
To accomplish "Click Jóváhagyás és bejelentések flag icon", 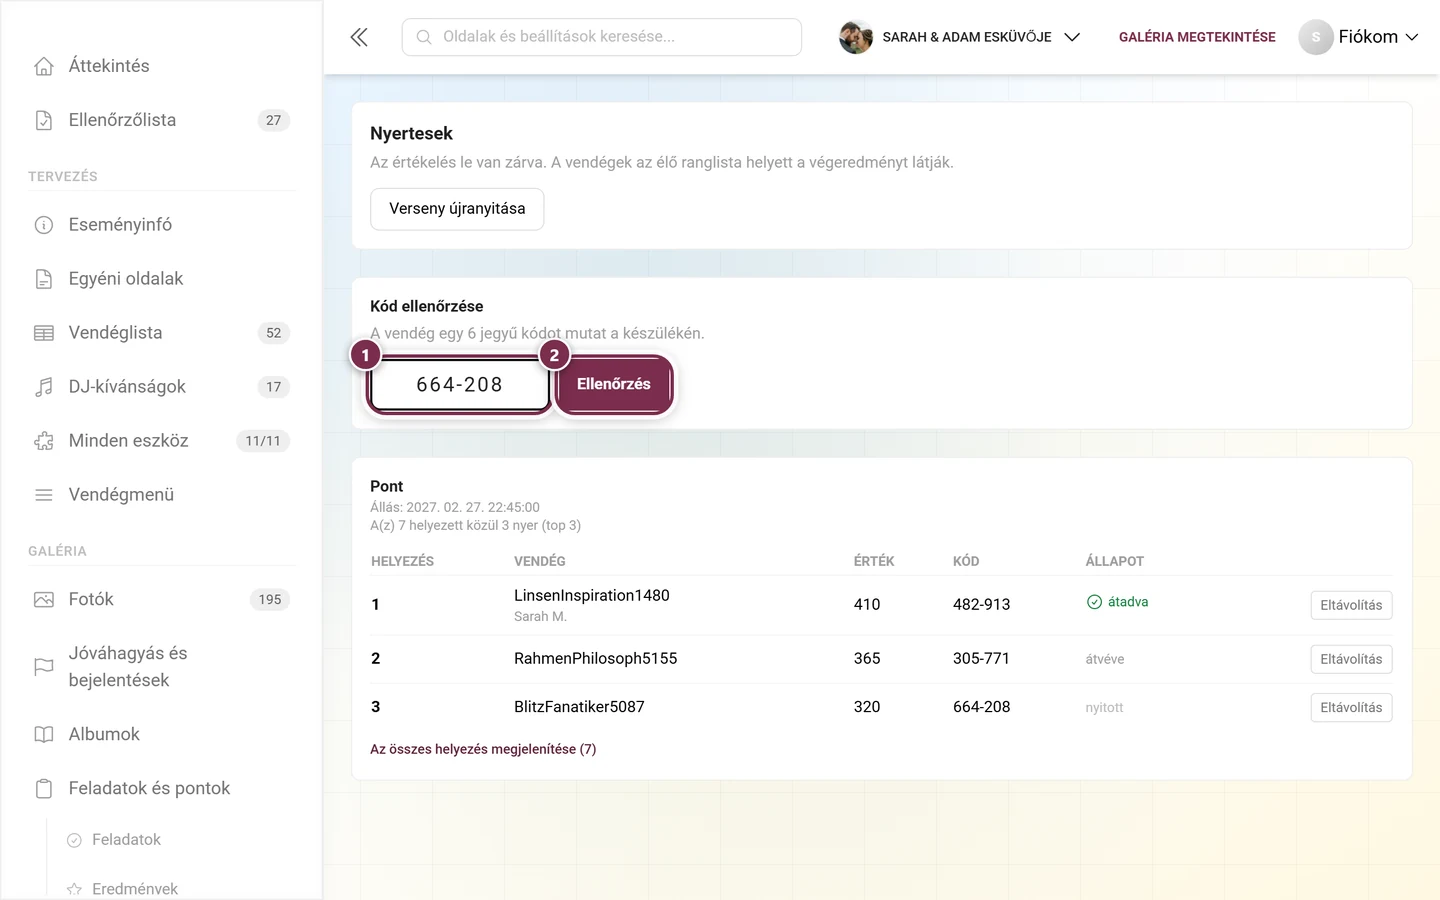I will click(x=44, y=667).
